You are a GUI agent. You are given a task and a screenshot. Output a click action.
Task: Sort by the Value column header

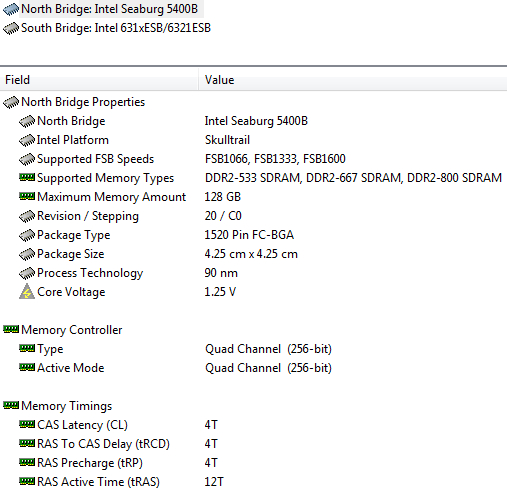pos(353,80)
